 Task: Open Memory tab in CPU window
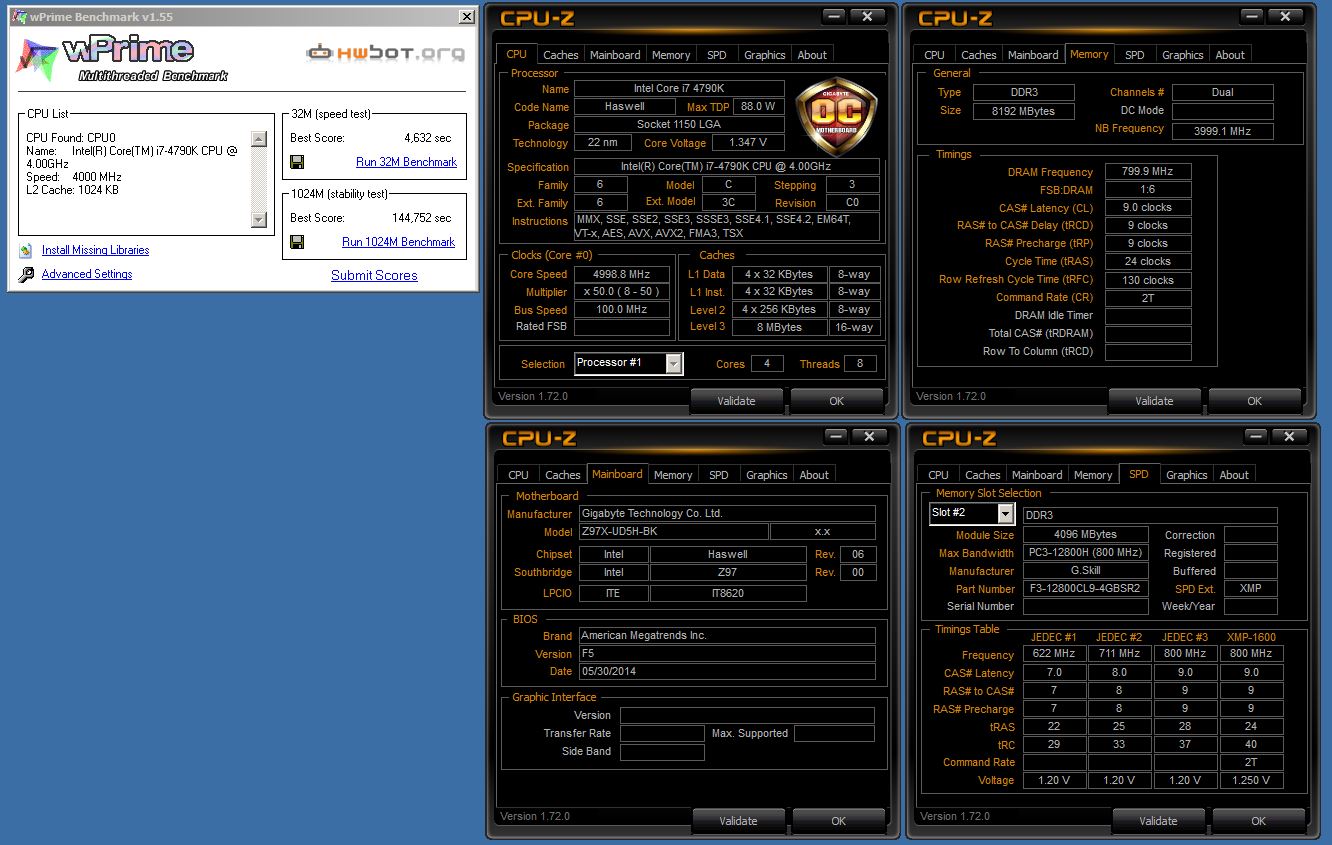point(671,55)
